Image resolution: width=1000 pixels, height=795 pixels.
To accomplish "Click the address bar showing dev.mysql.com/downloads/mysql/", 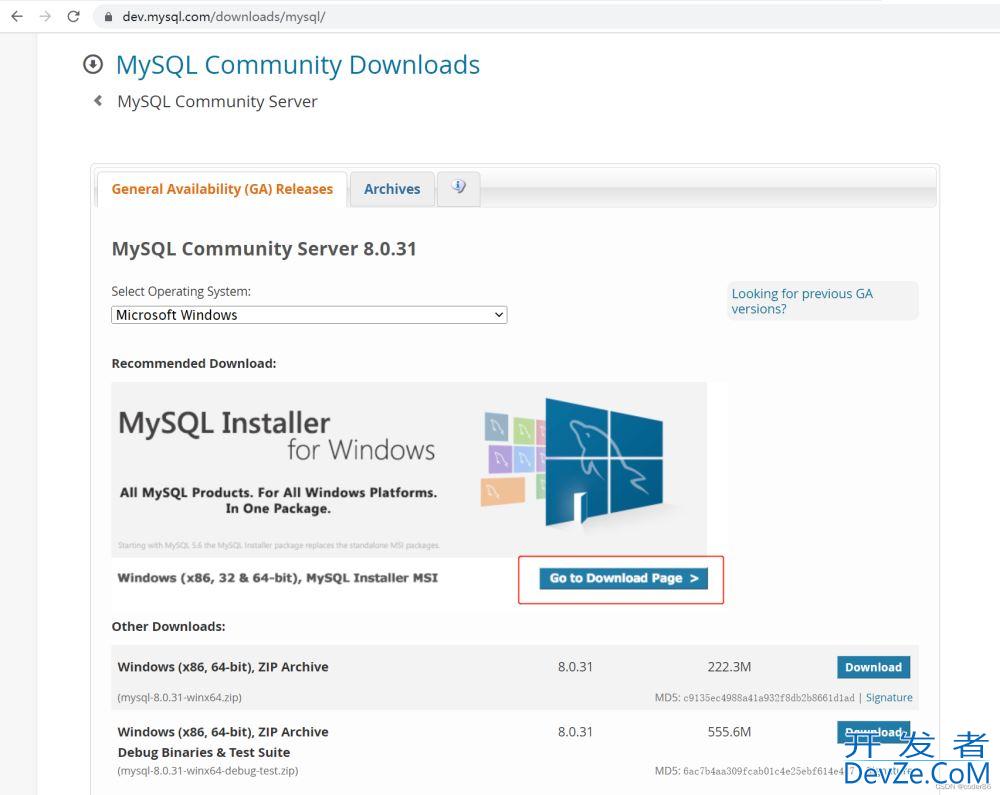I will (548, 17).
